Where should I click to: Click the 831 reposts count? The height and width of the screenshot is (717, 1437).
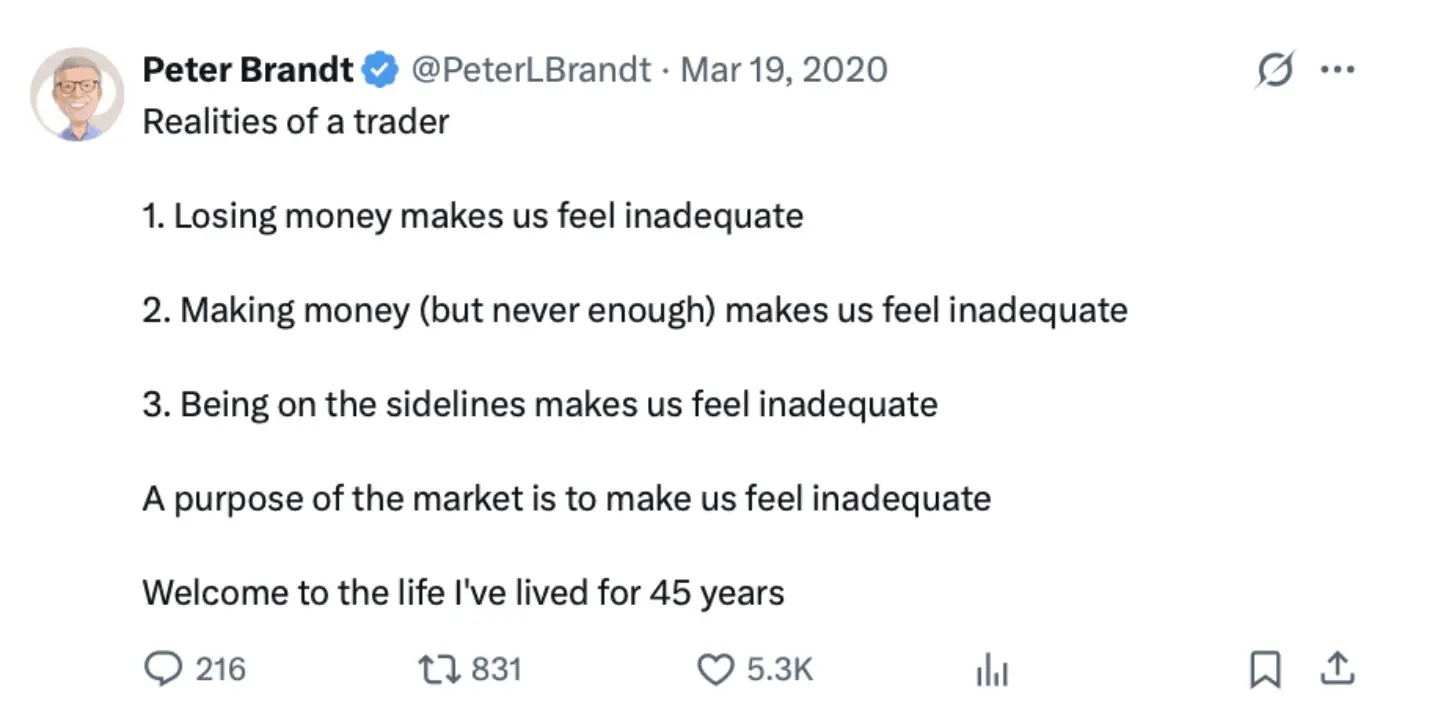pyautogui.click(x=496, y=669)
